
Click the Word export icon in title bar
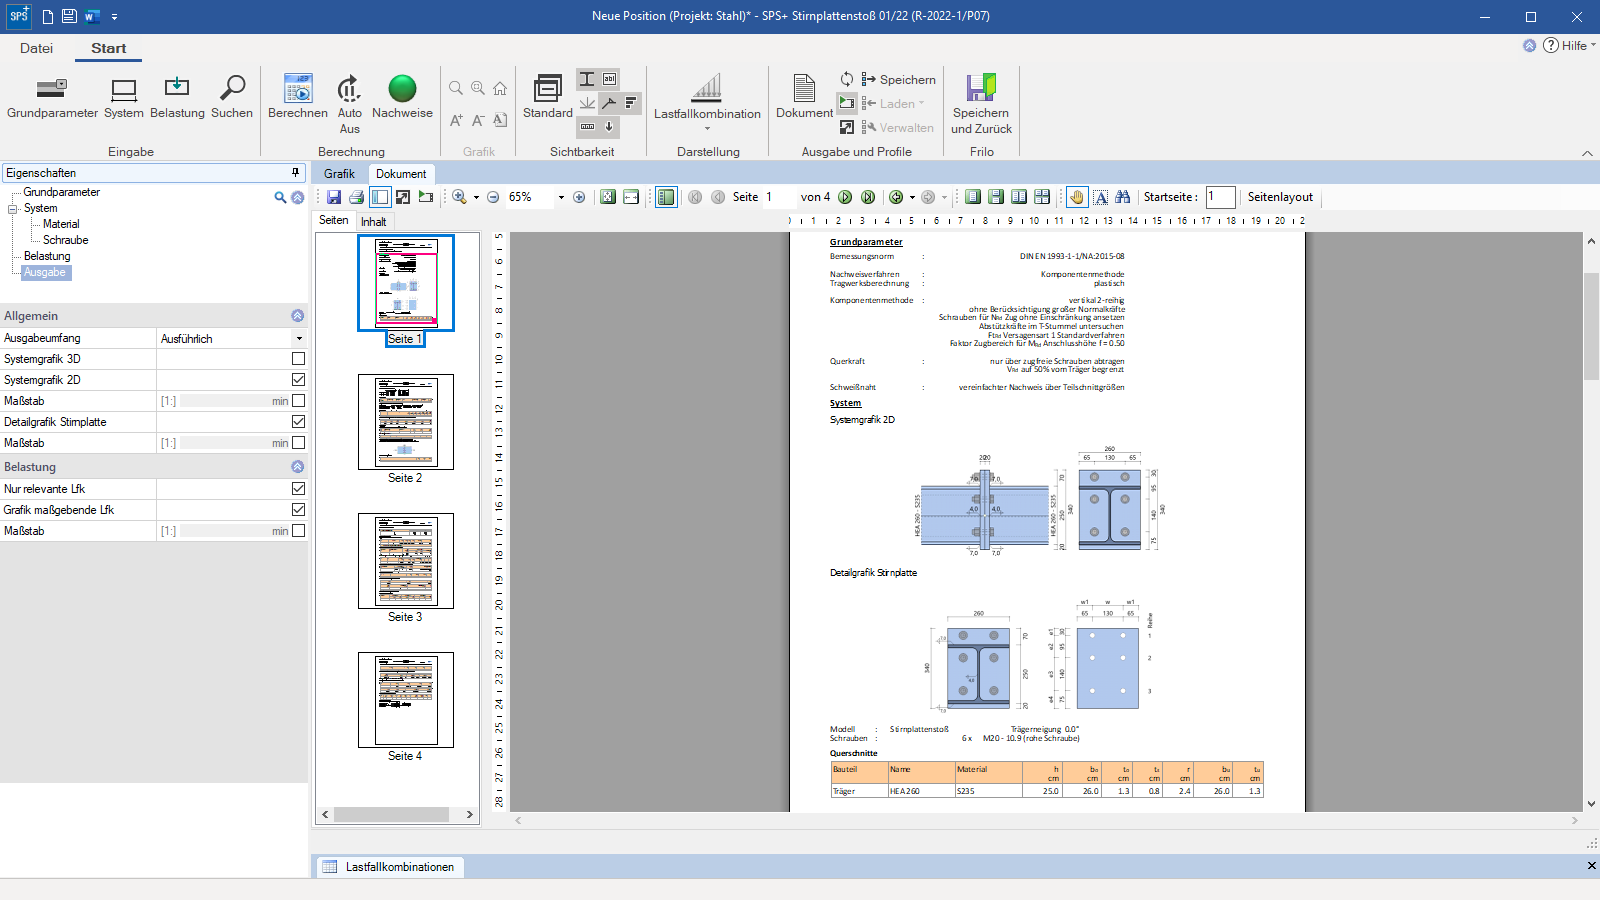[x=92, y=16]
